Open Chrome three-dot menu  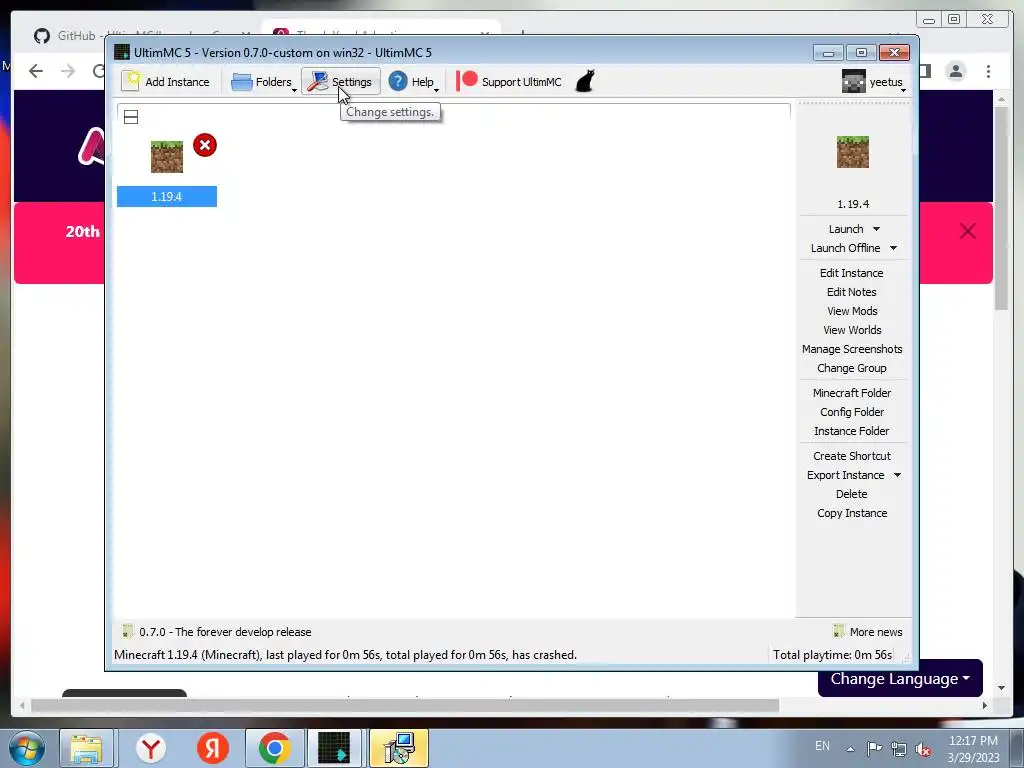pos(989,71)
